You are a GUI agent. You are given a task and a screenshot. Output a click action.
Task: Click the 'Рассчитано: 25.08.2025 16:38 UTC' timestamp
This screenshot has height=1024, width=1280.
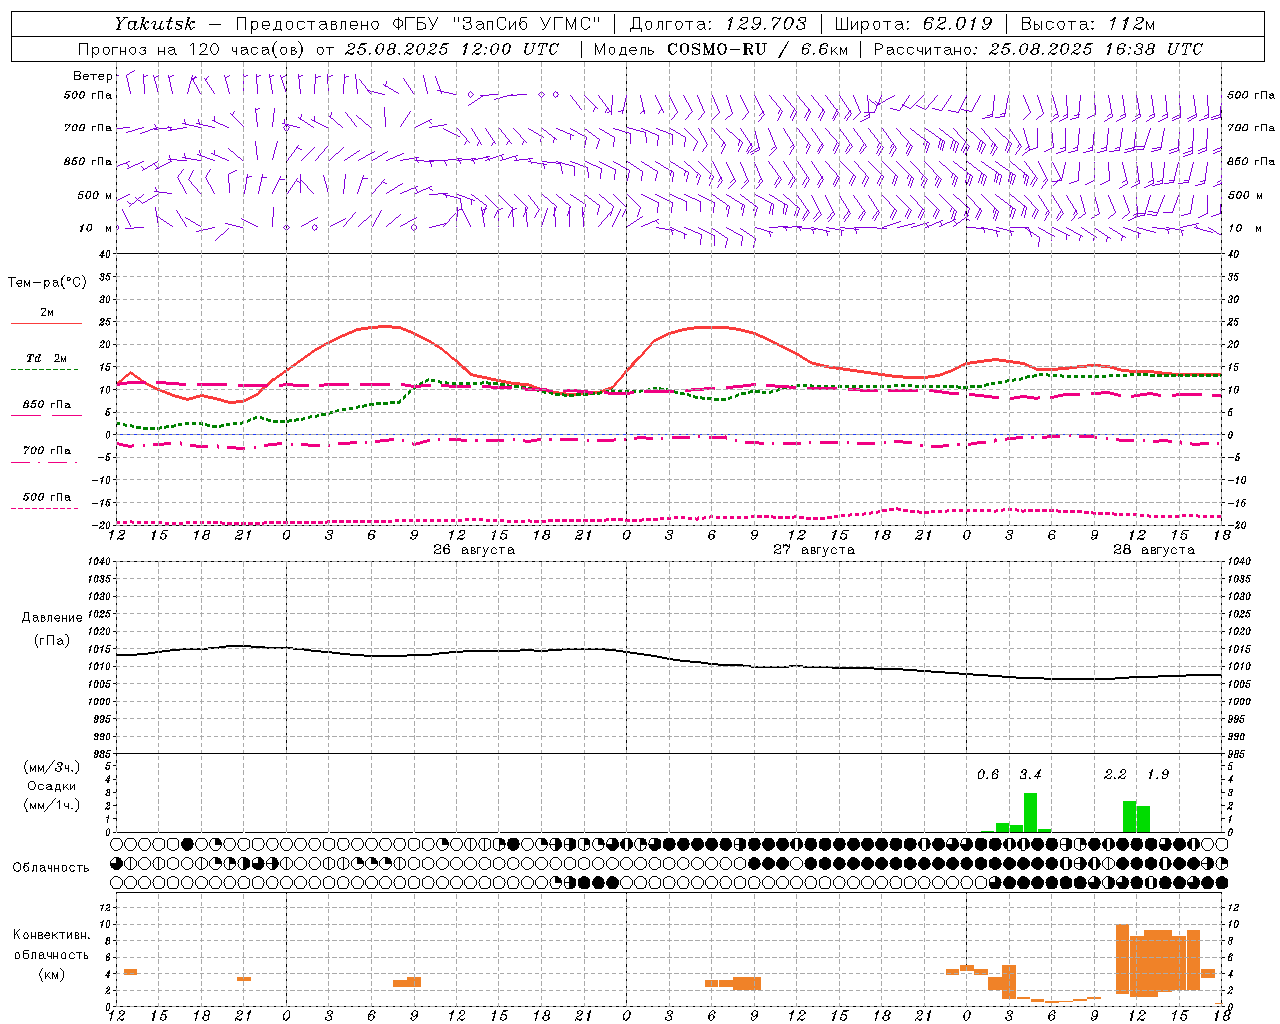pos(1038,49)
